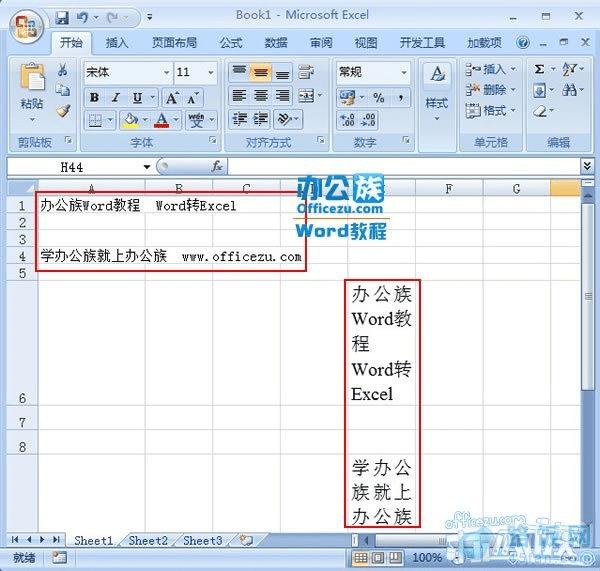This screenshot has width=600, height=571.
Task: Expand the formula bar
Action: tap(587, 166)
